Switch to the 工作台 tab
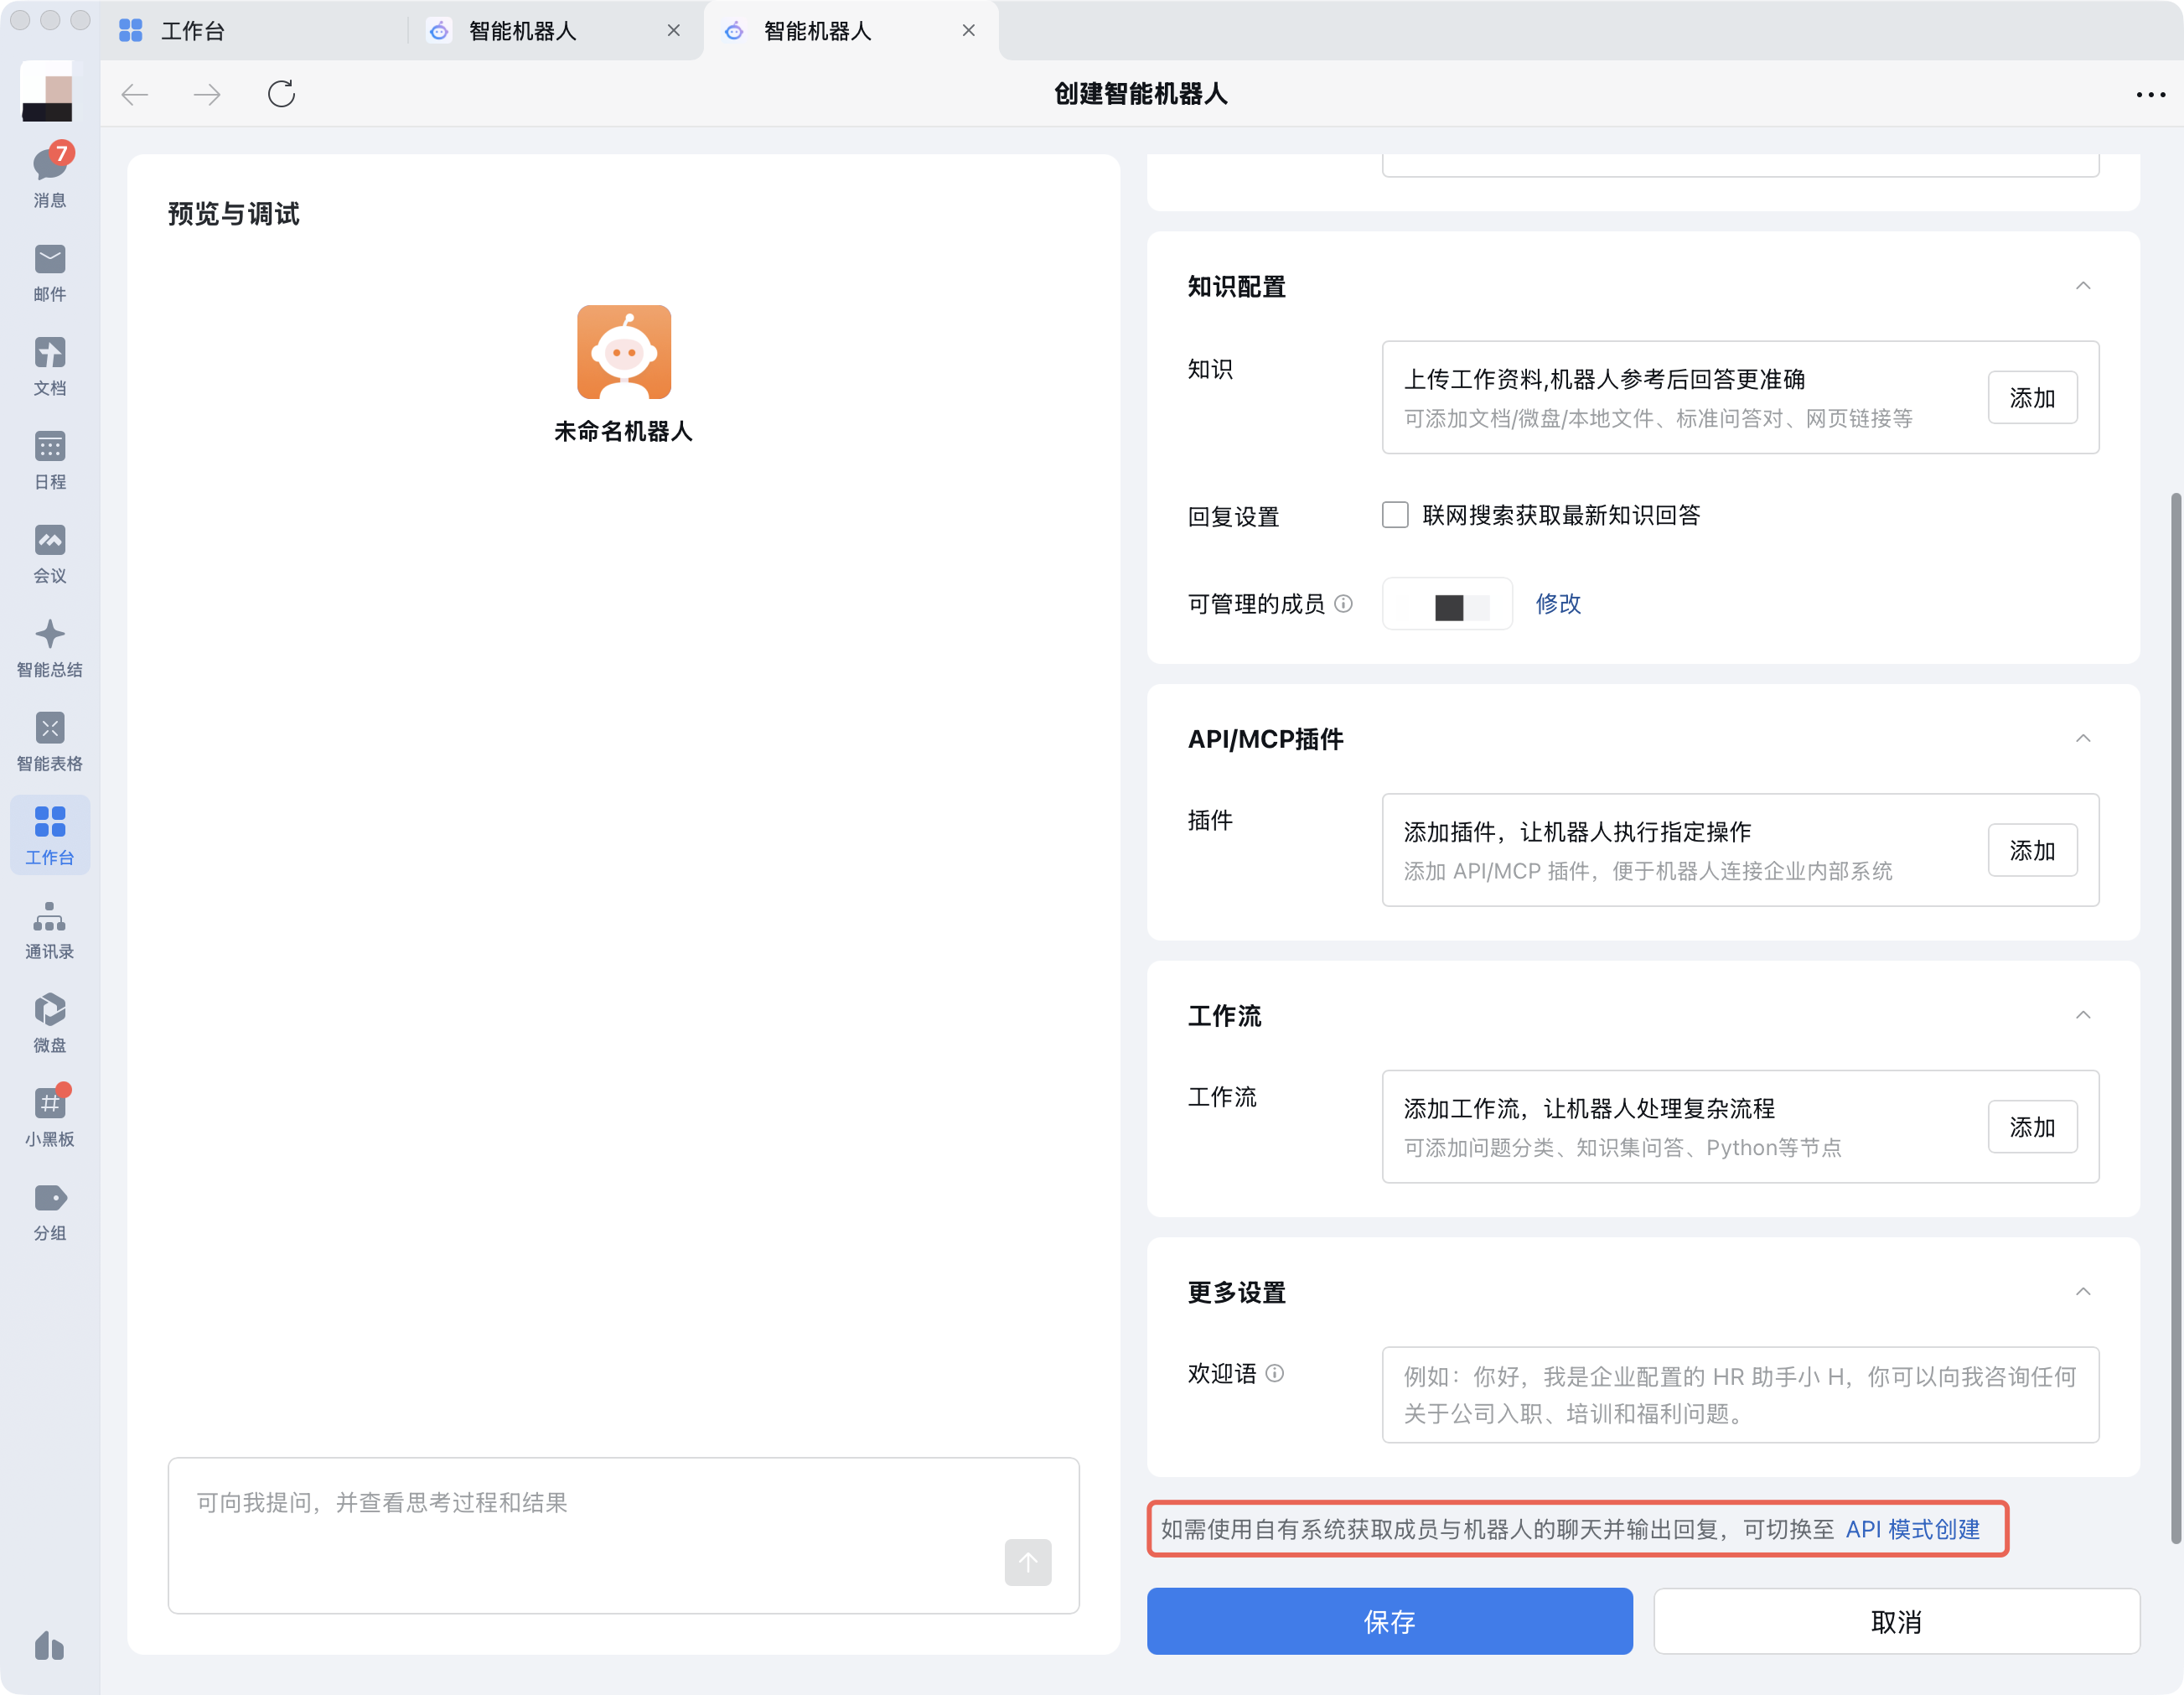Screen dimensions: 2184x1695 [x=192, y=31]
